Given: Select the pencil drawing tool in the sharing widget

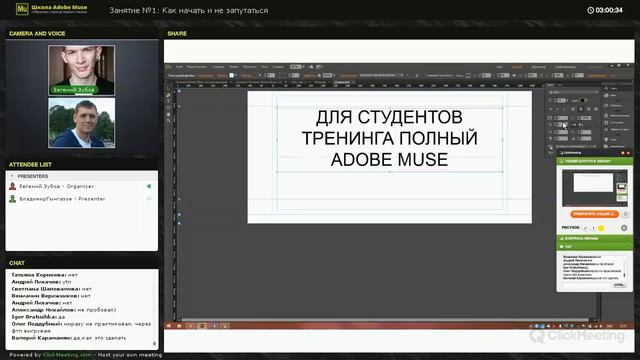Looking at the screenshot, I should tap(585, 228).
